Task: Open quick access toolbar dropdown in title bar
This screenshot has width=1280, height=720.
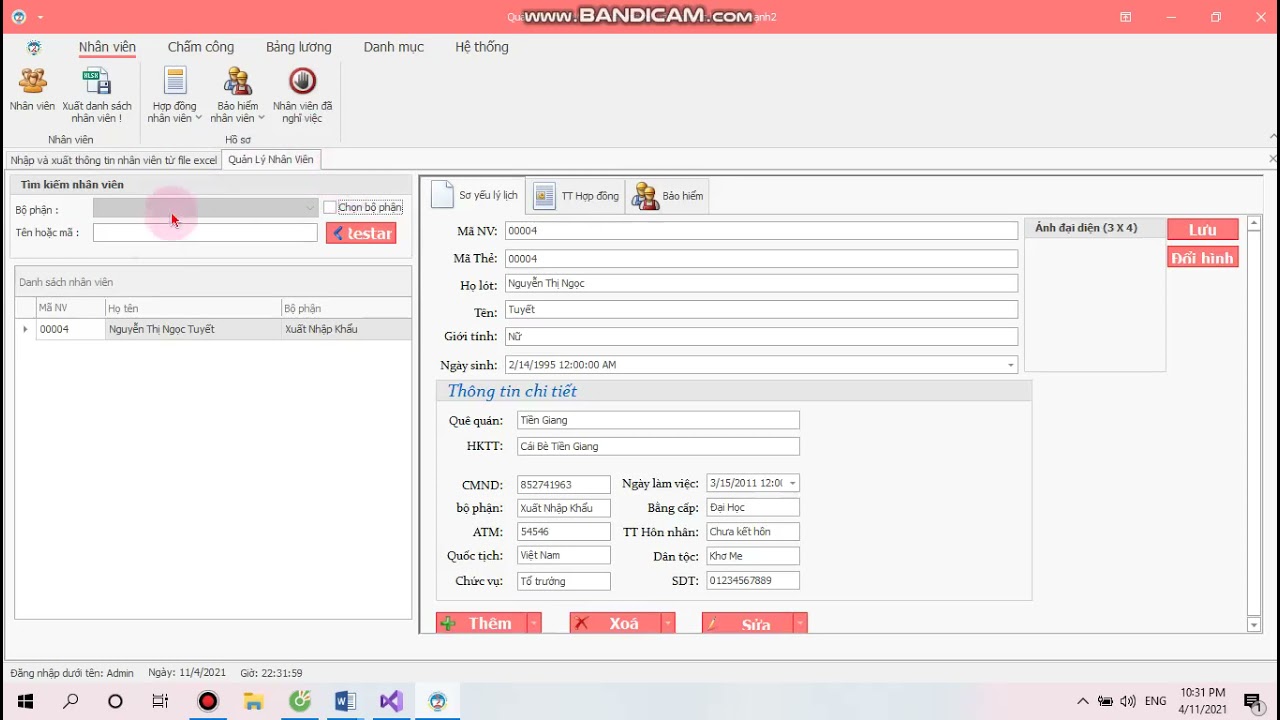Action: click(40, 17)
